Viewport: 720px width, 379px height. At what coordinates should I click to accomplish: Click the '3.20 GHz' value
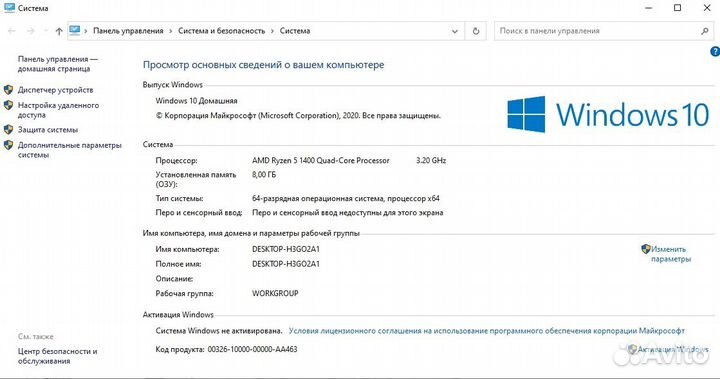[431, 160]
